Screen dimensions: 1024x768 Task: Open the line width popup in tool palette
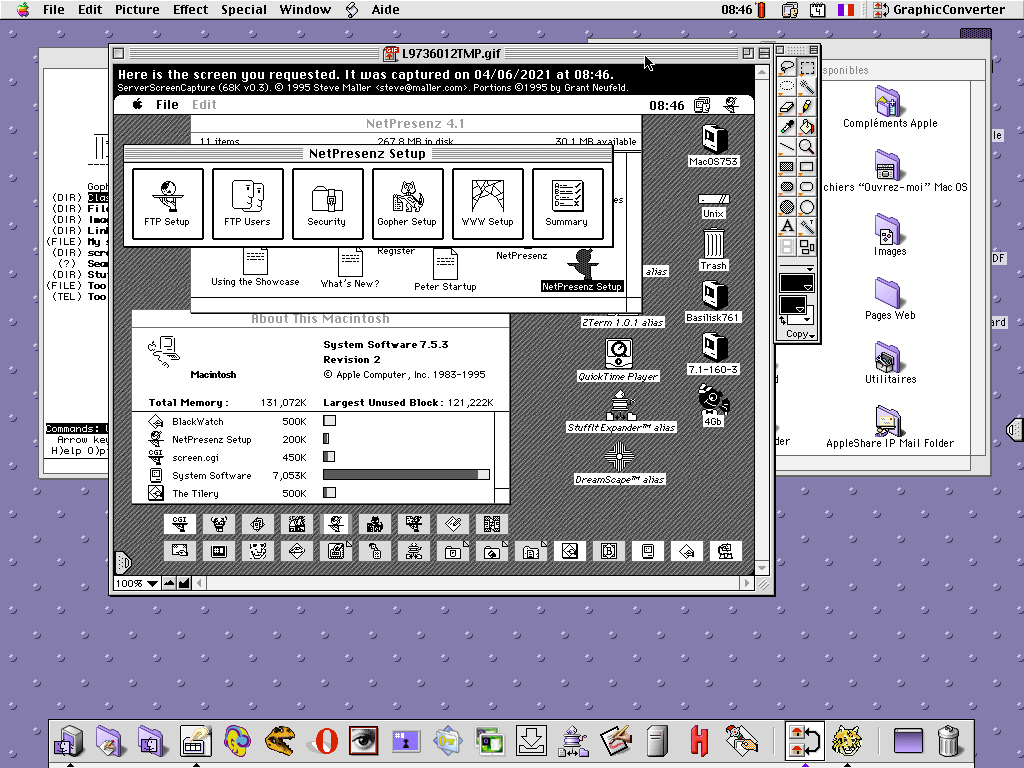point(798,268)
